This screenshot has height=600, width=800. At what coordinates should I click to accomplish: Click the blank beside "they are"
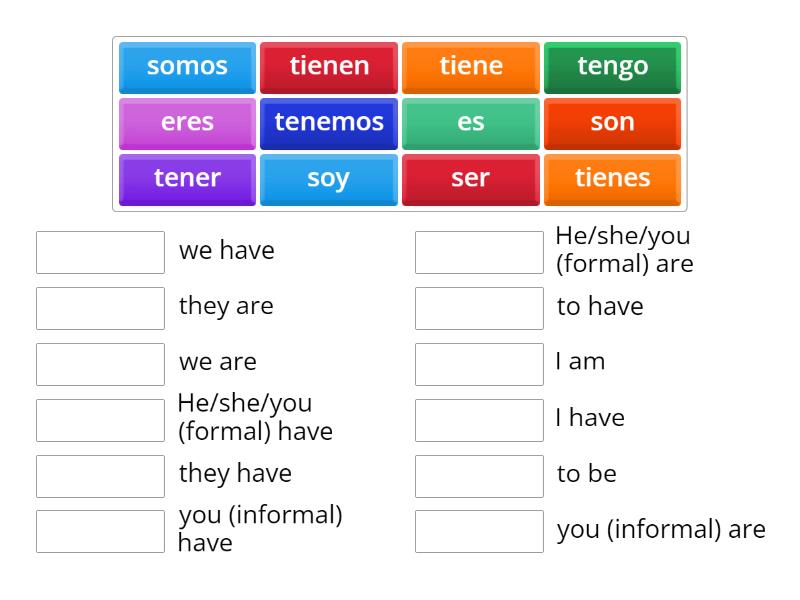tap(99, 307)
